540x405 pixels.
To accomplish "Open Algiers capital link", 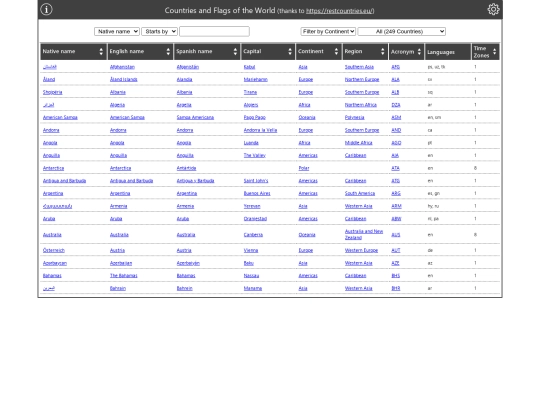I will (x=251, y=105).
